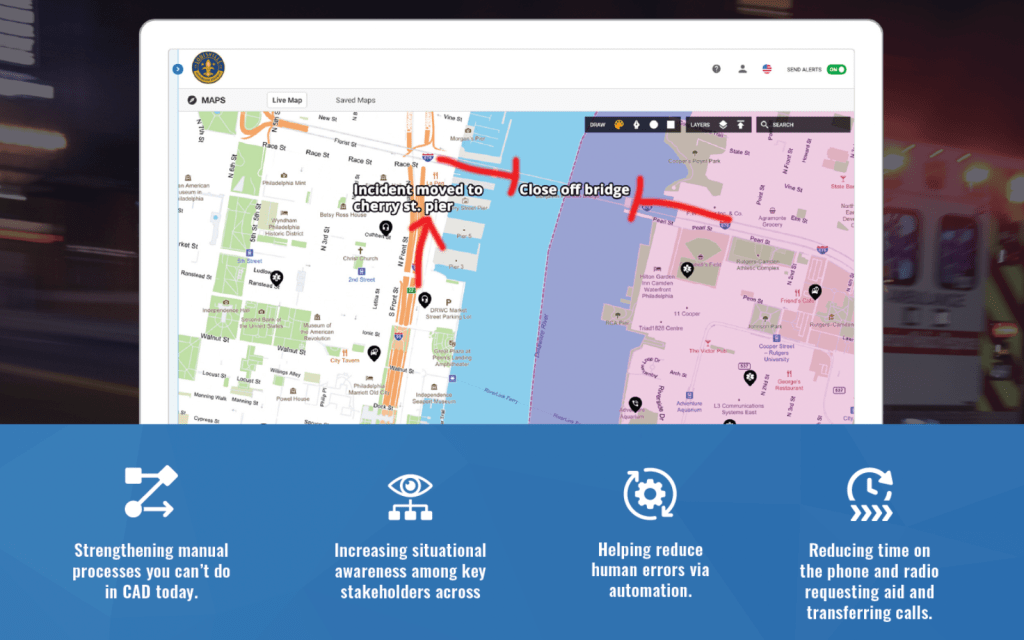Click the headset marker near Cuthbert St
The width and height of the screenshot is (1024, 640).
click(384, 229)
